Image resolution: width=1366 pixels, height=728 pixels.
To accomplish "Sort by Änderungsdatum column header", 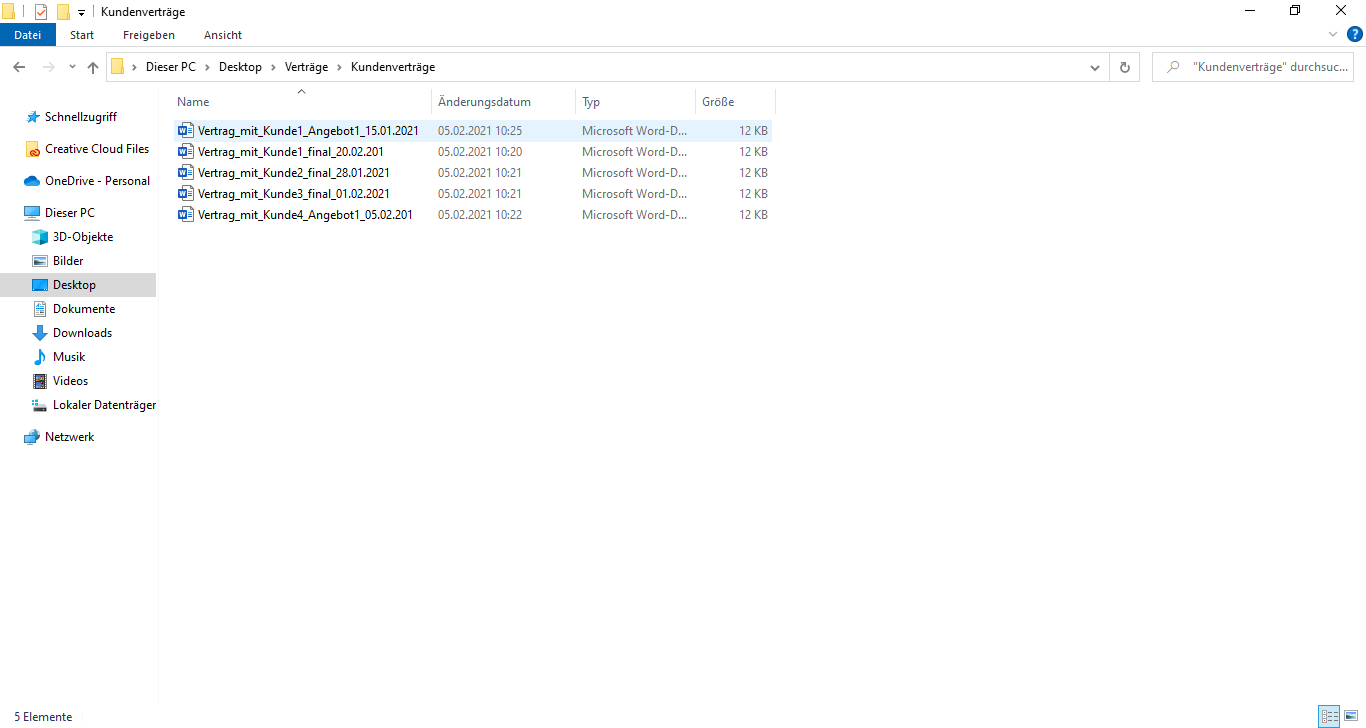I will (504, 102).
